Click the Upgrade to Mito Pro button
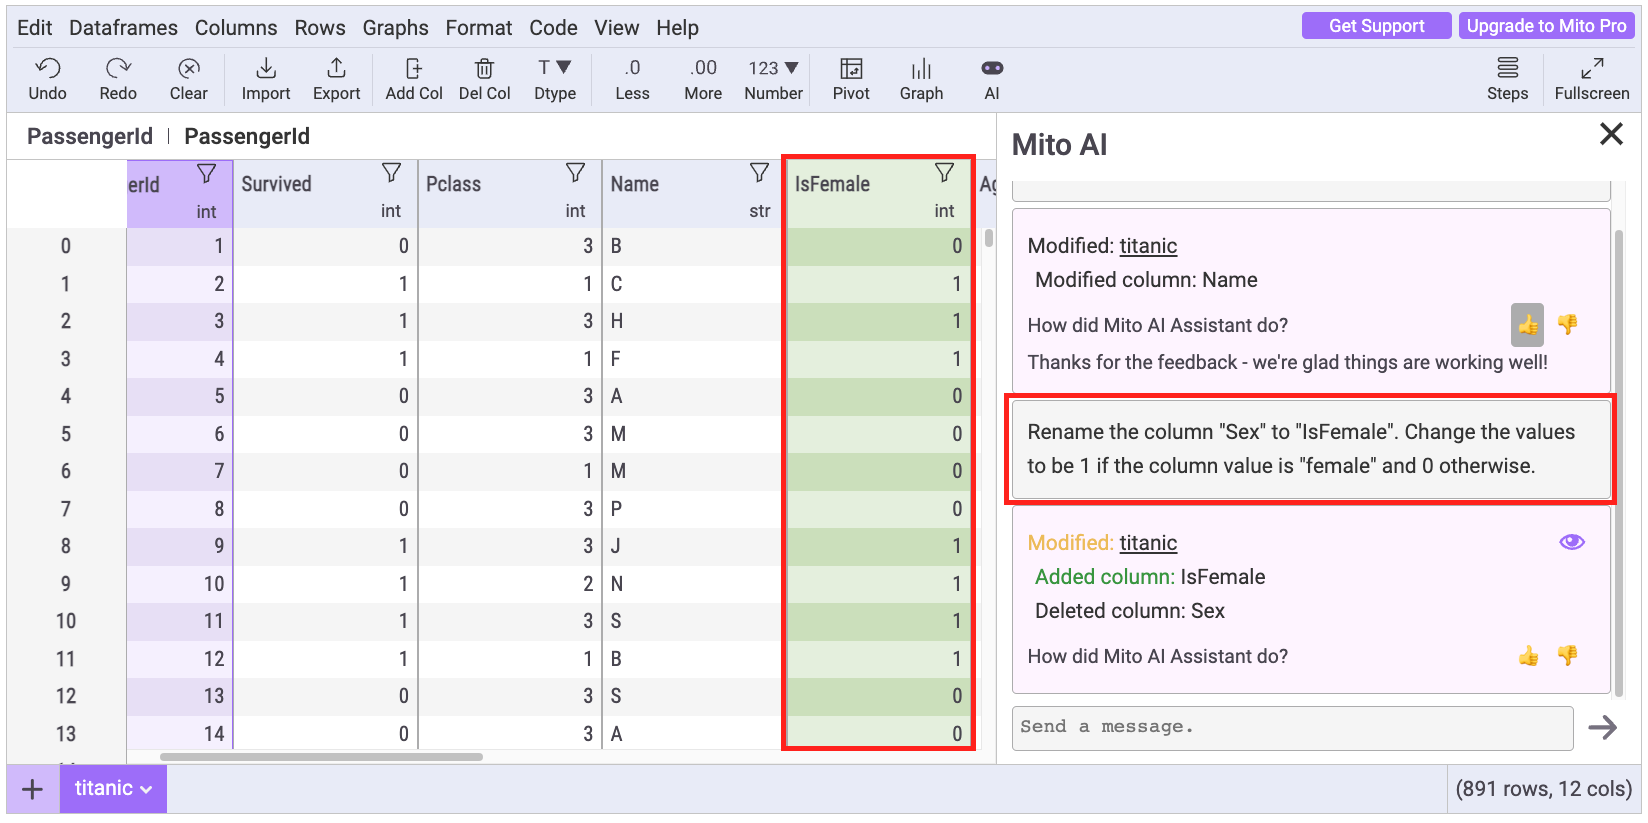 (x=1546, y=26)
